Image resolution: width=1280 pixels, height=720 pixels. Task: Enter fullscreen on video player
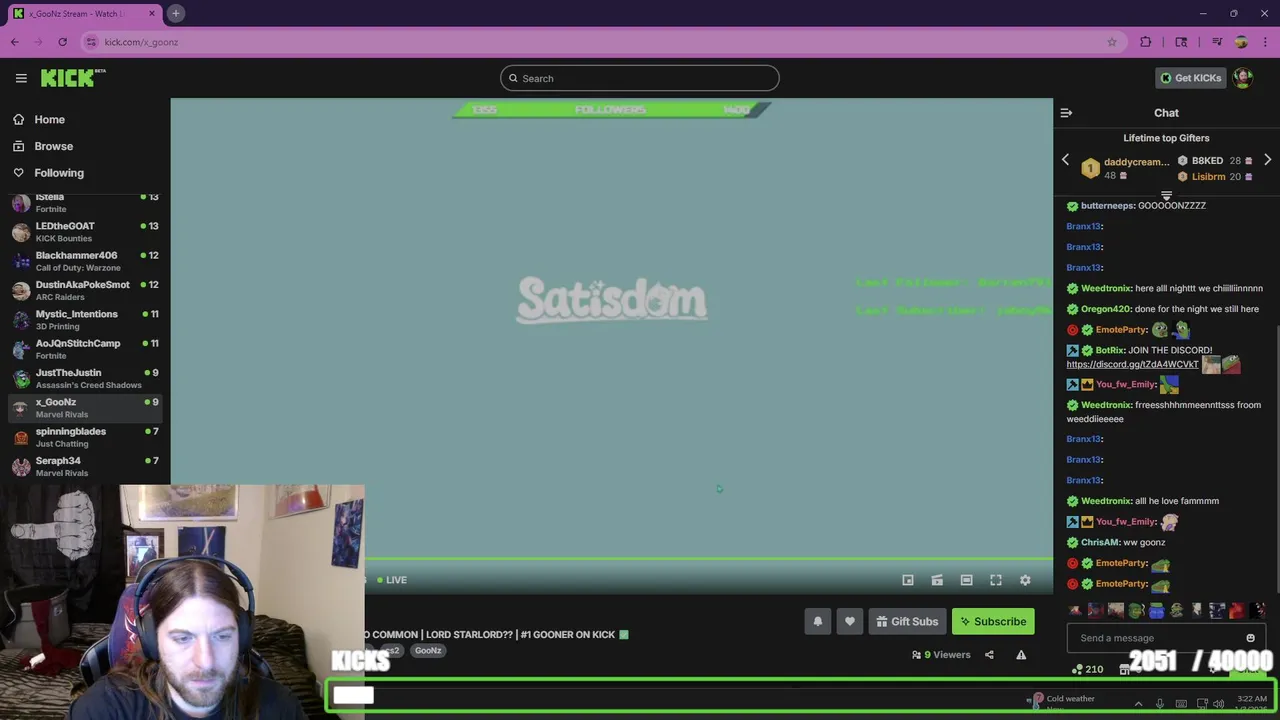(x=996, y=580)
